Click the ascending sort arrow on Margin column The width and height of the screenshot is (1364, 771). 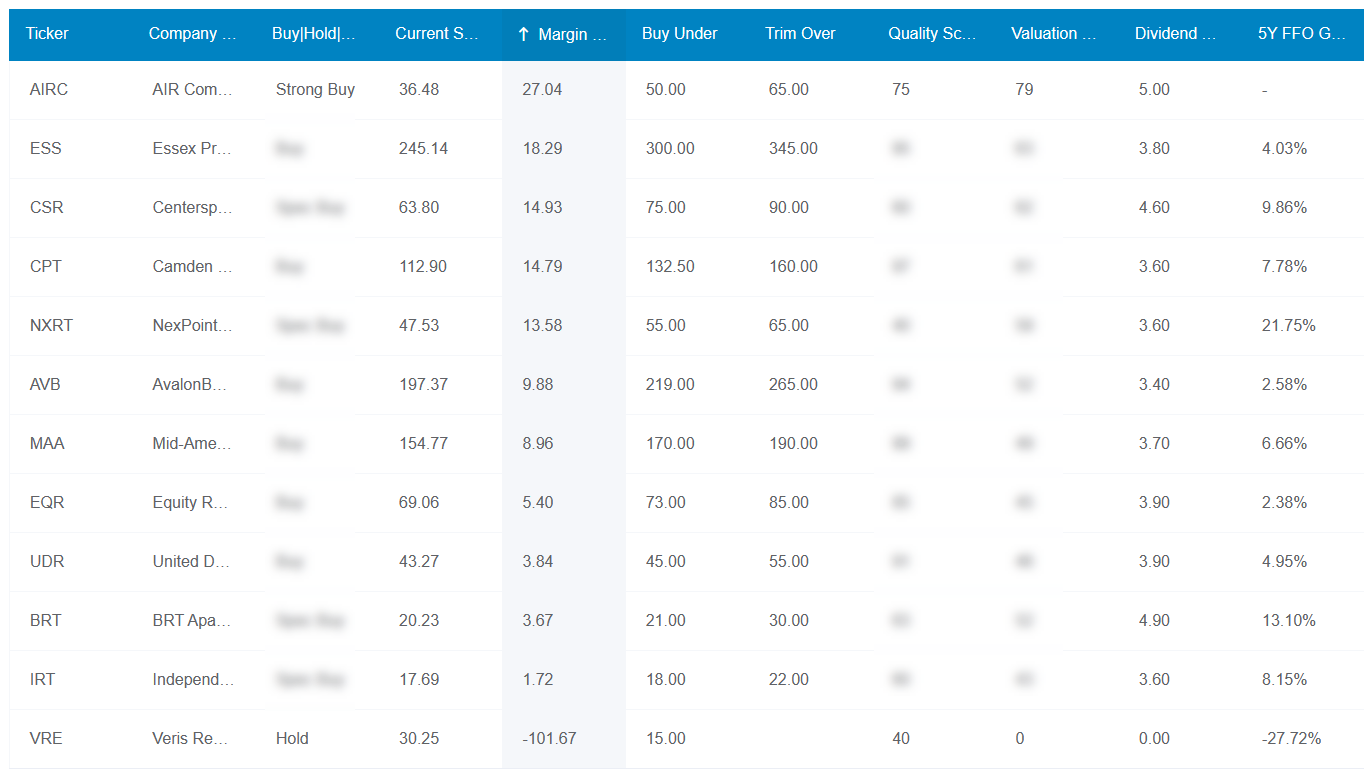pyautogui.click(x=523, y=34)
